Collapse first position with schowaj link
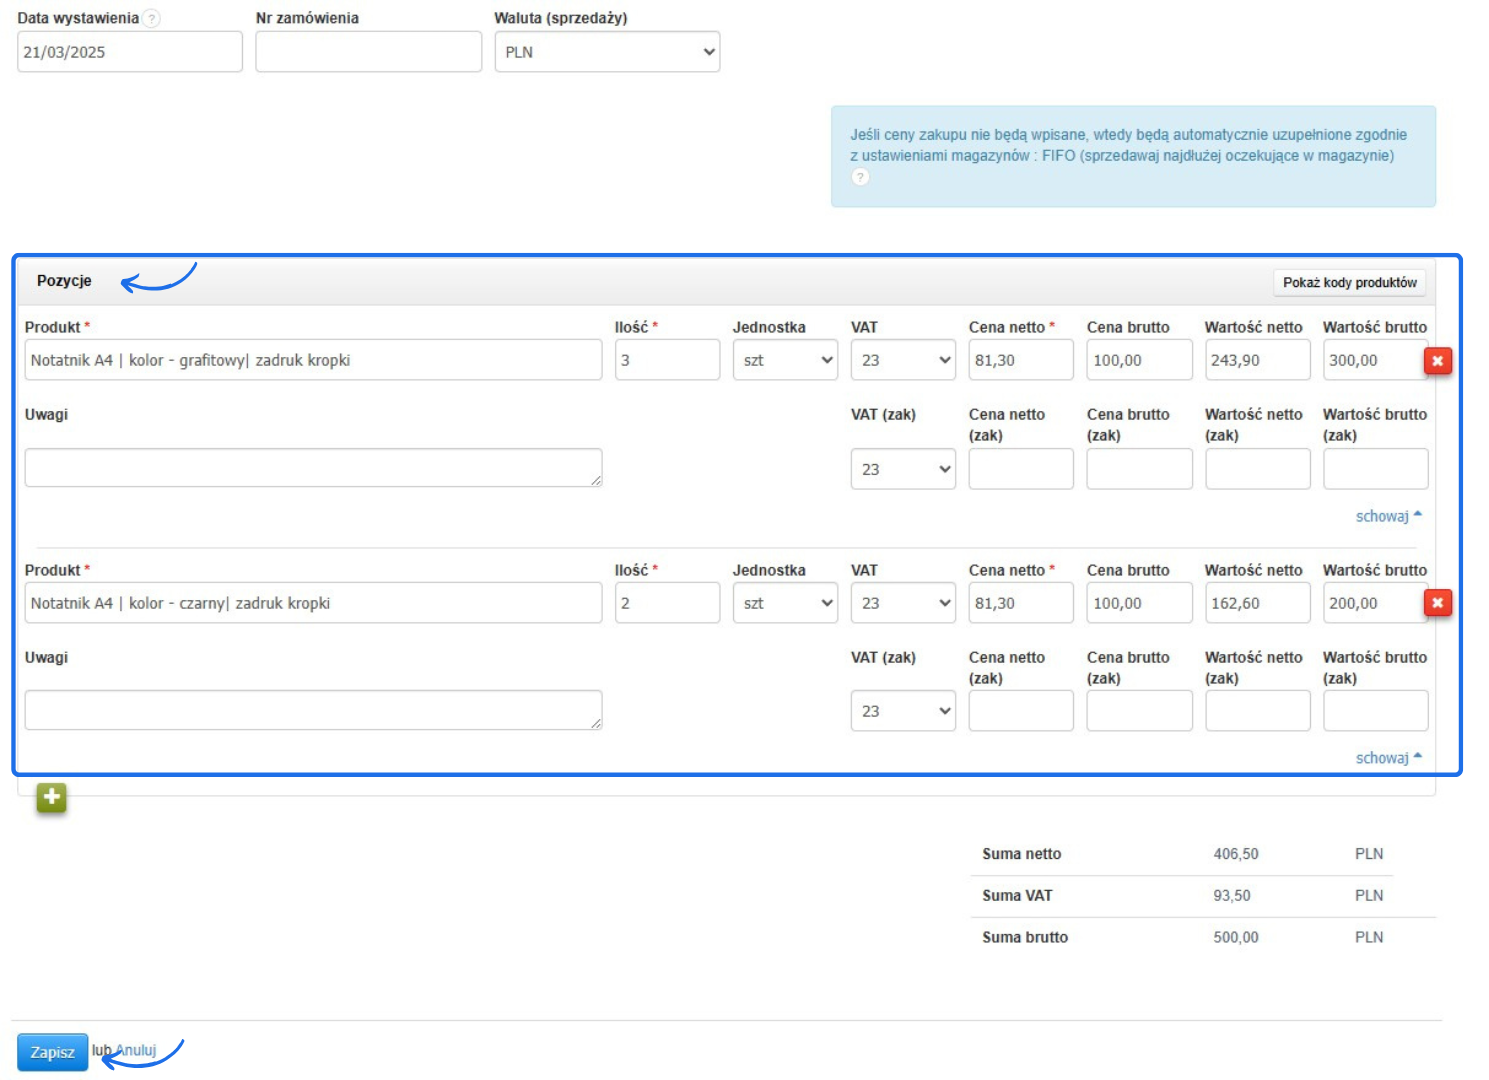 pos(1387,516)
